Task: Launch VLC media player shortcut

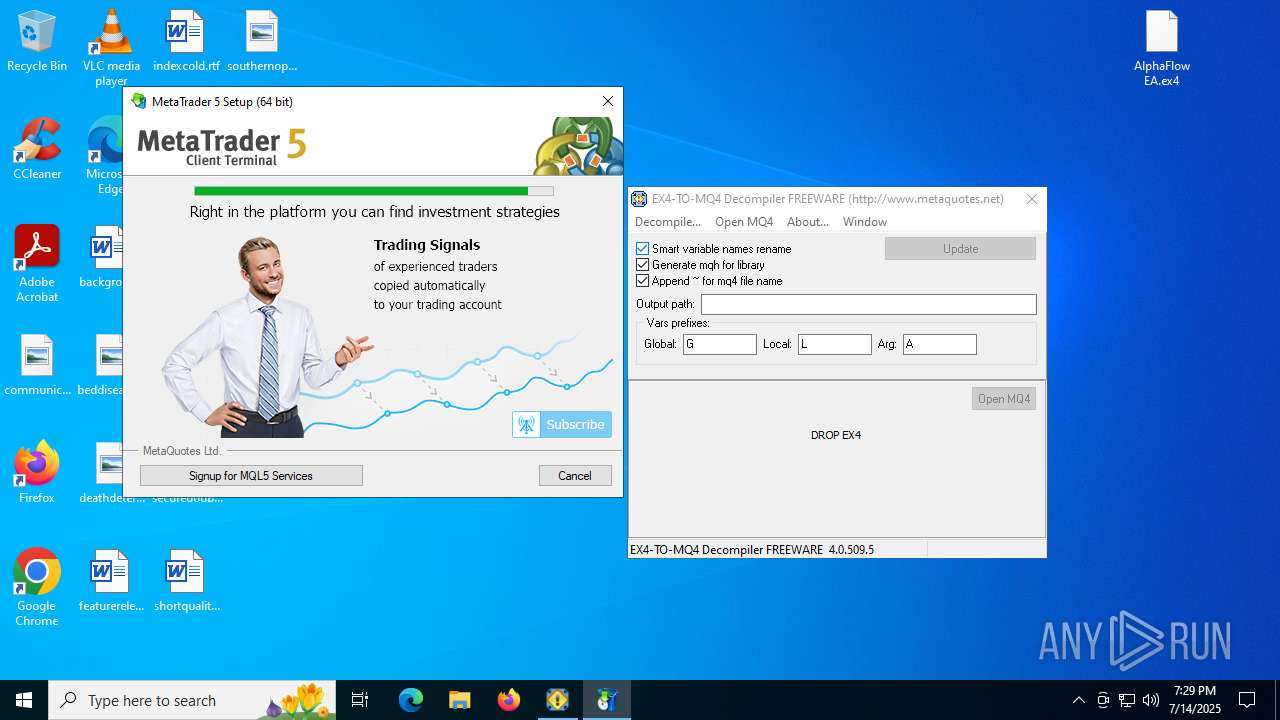Action: click(x=111, y=47)
